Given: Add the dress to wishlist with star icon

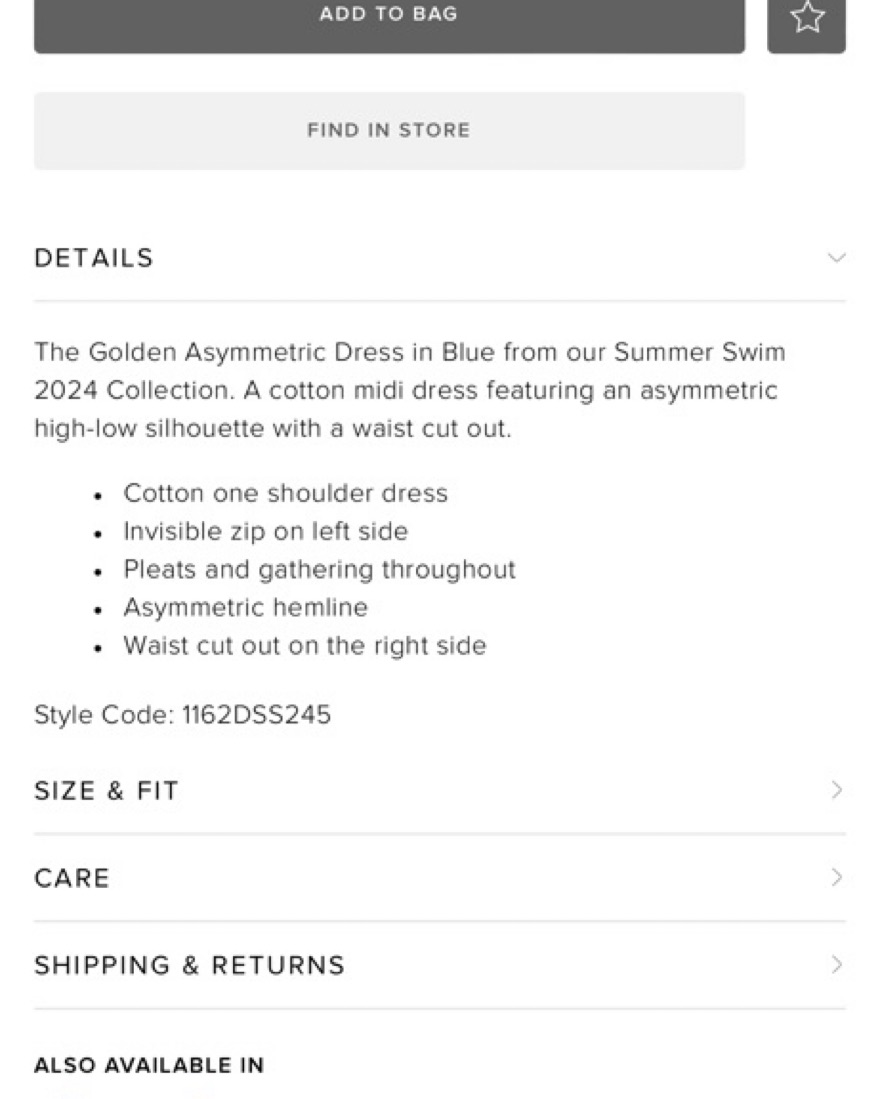Looking at the screenshot, I should (x=806, y=18).
